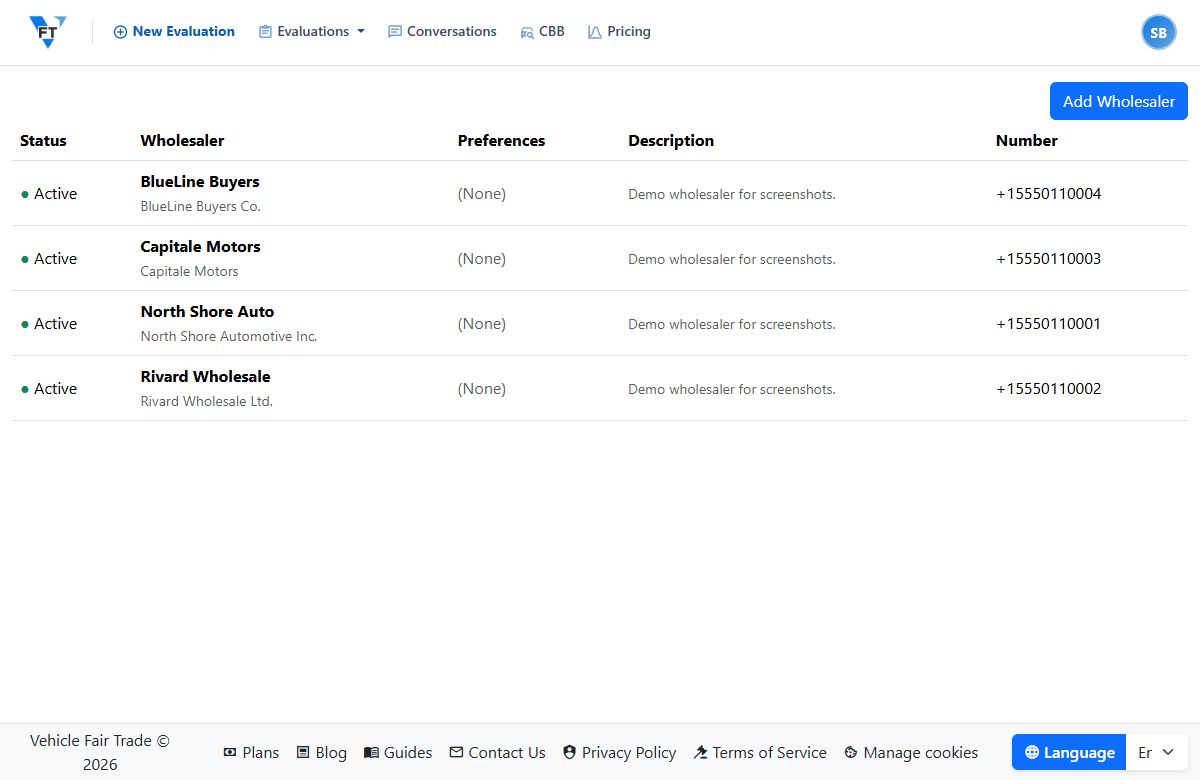Navigate to the Pricing page
This screenshot has width=1200, height=780.
(619, 32)
